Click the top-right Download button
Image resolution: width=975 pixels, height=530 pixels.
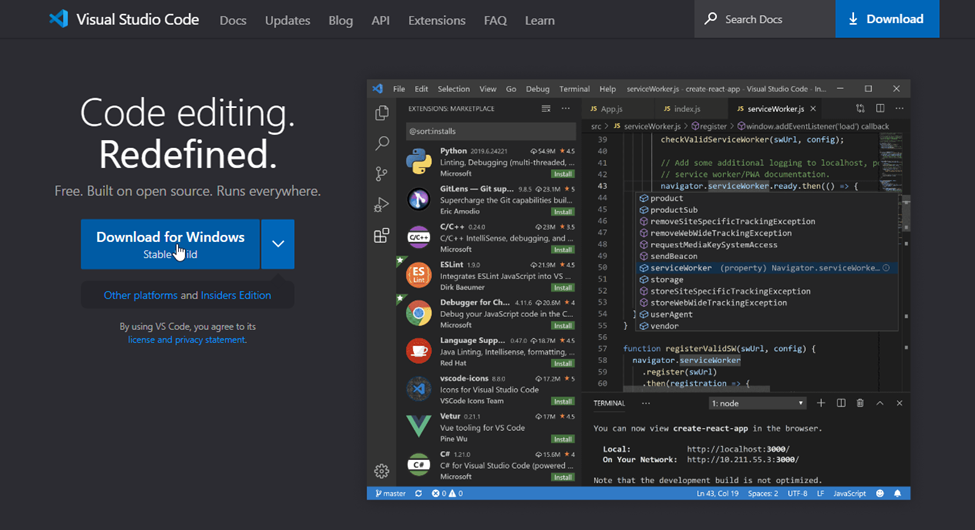tap(887, 19)
